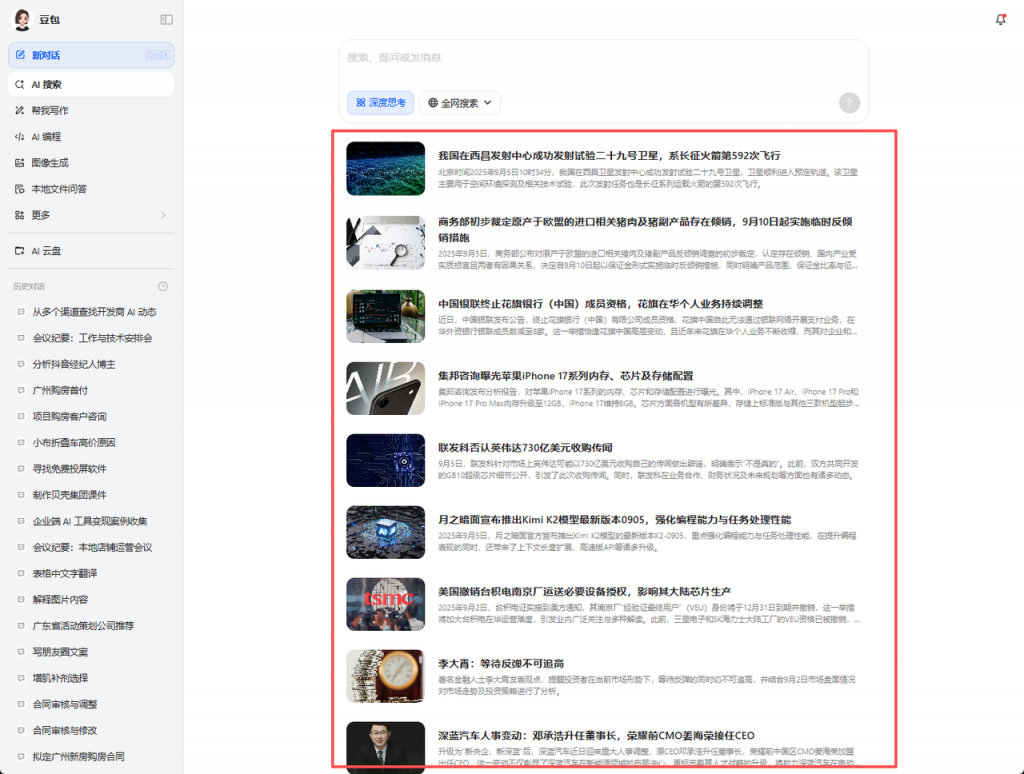Collapse the sidebar panel icon
The height and width of the screenshot is (774, 1024).
click(x=167, y=20)
